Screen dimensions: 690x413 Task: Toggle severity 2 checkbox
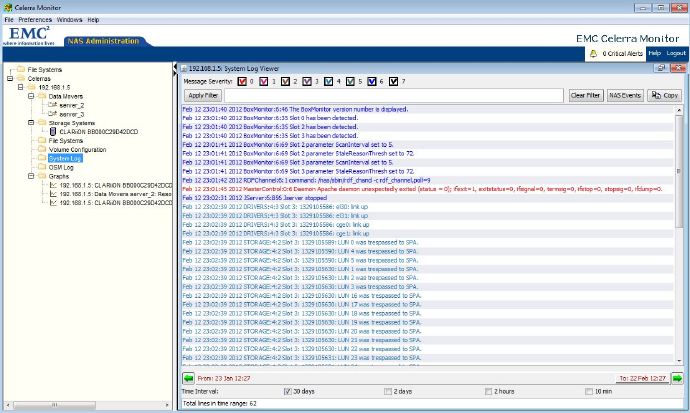click(x=286, y=81)
